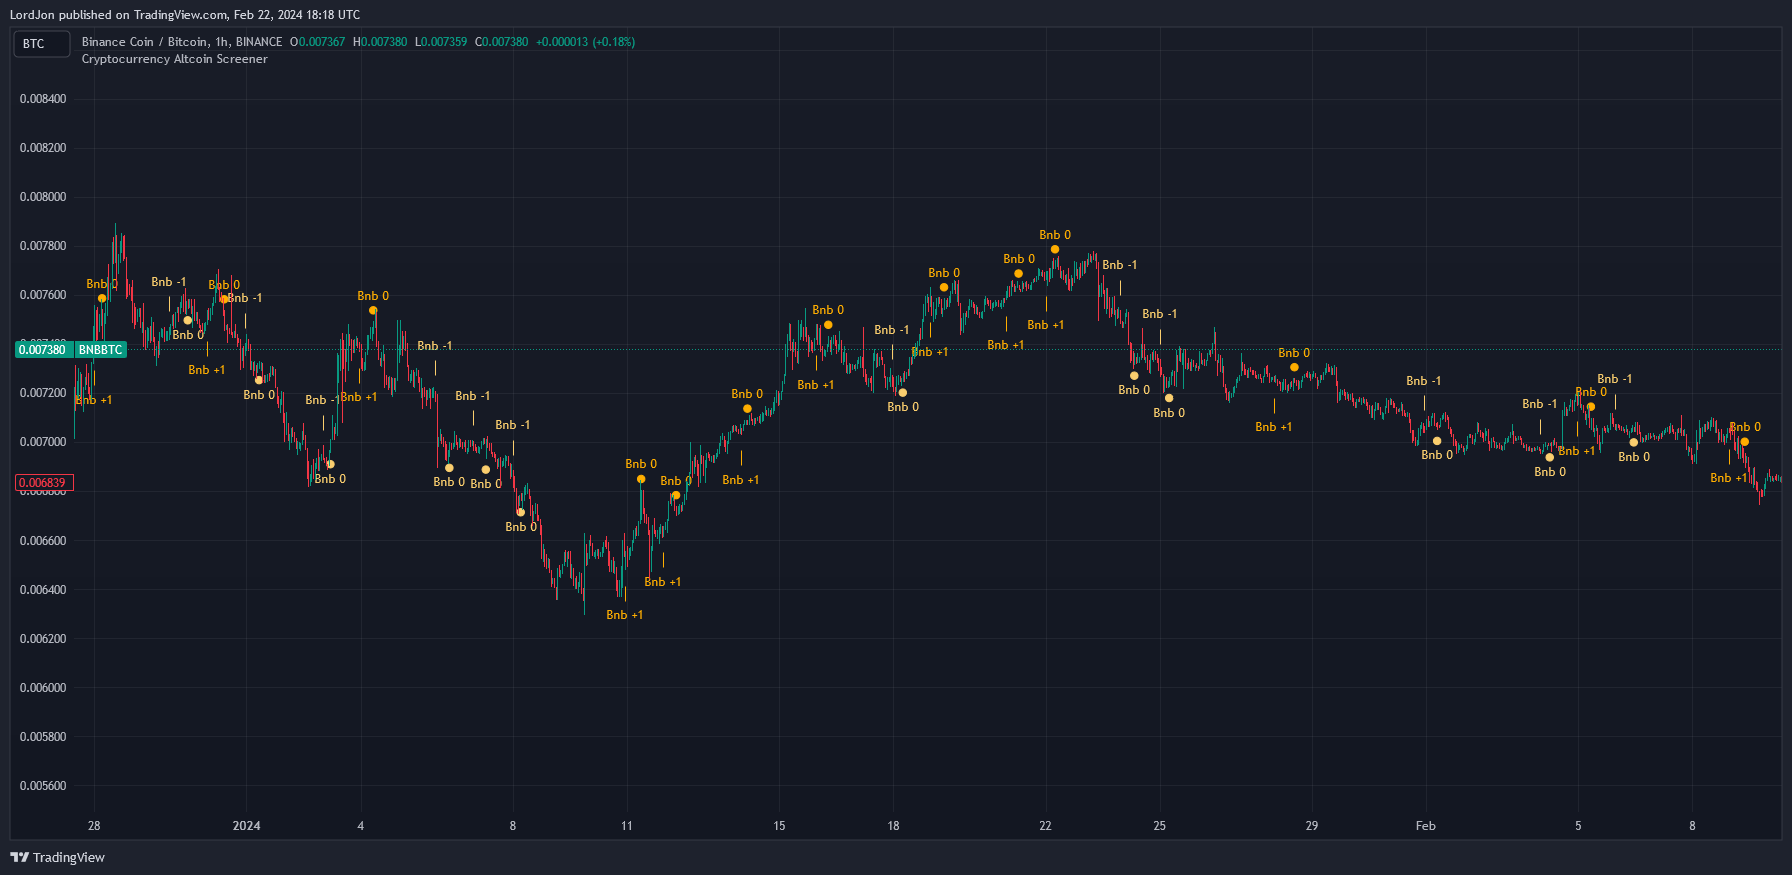1792x875 pixels.
Task: Click the LordJon published on TradingView.com header
Action: [185, 15]
